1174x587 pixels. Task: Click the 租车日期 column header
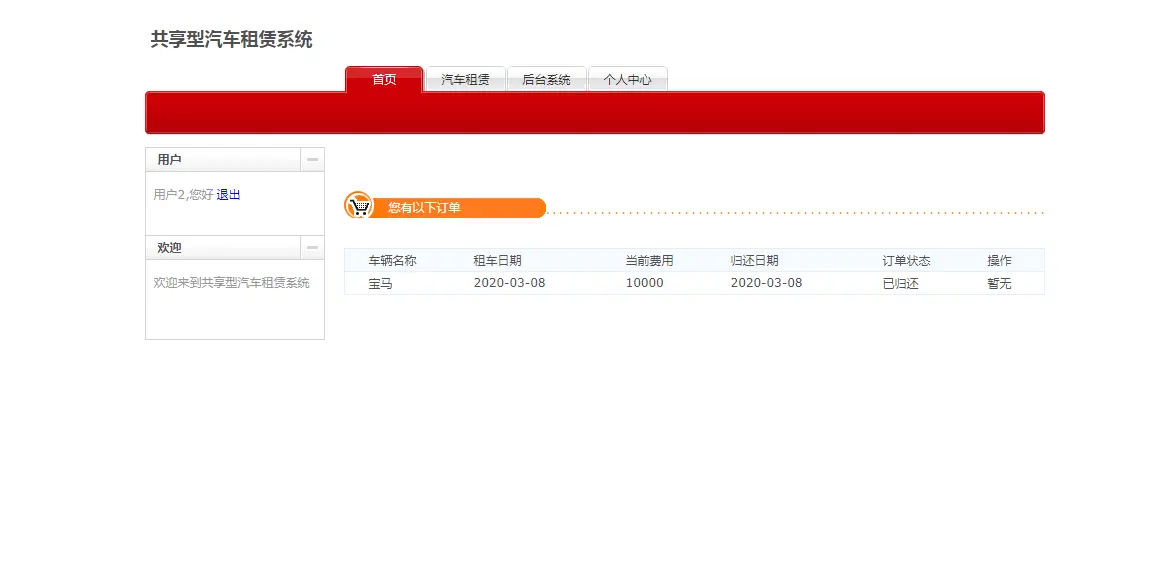coord(498,261)
